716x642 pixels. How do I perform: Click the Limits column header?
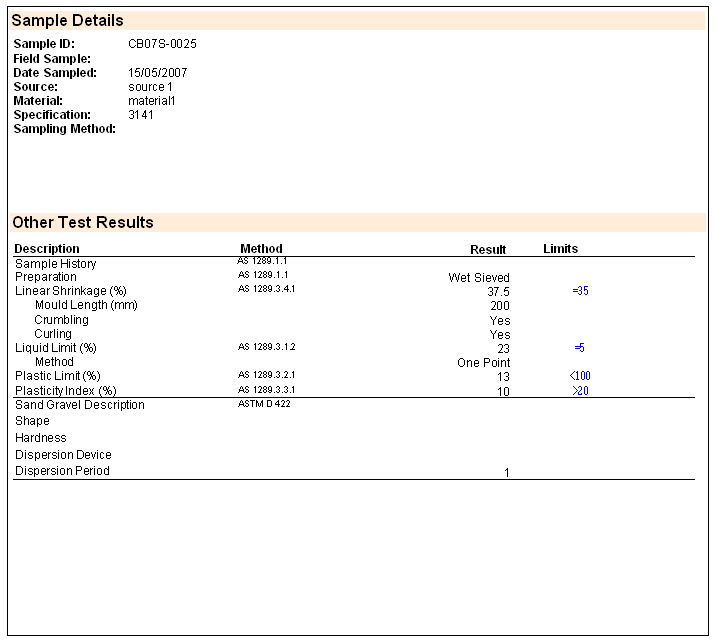point(560,249)
